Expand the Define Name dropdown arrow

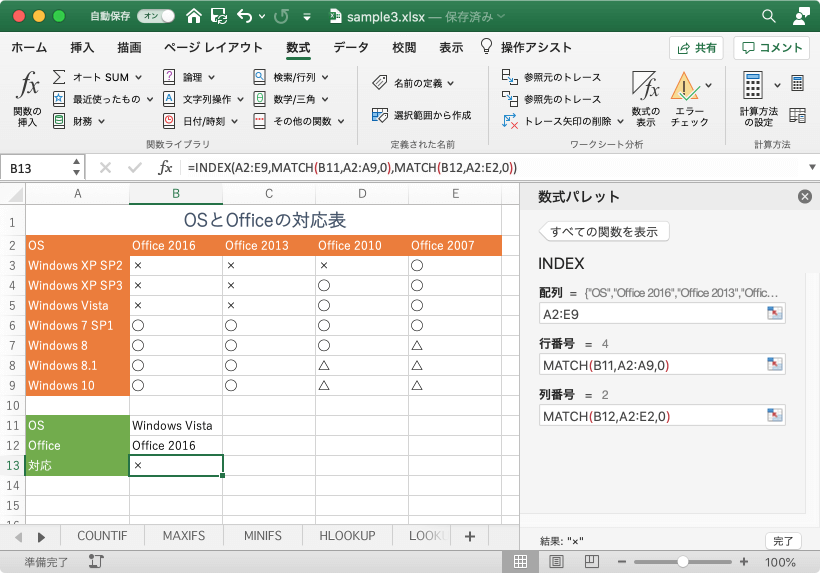click(x=451, y=83)
